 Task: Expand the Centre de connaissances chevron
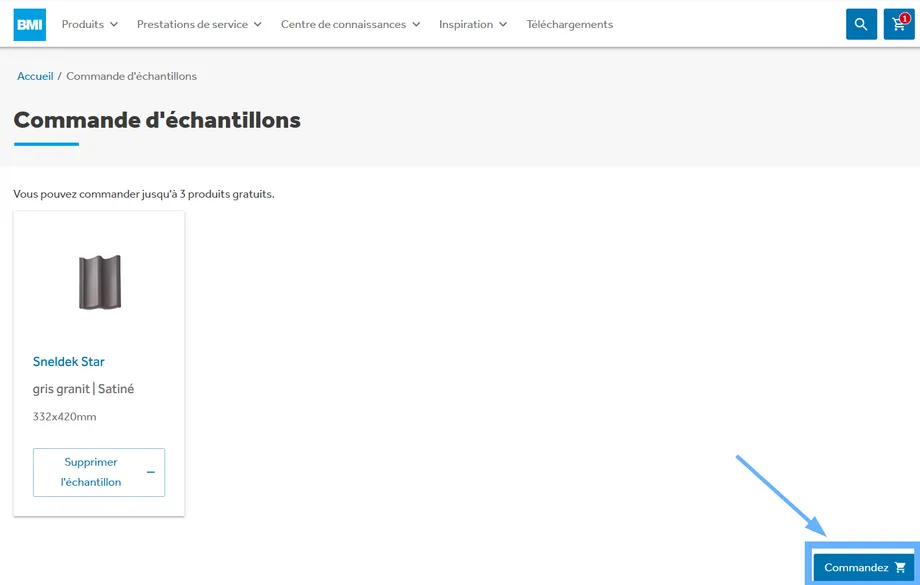point(416,24)
